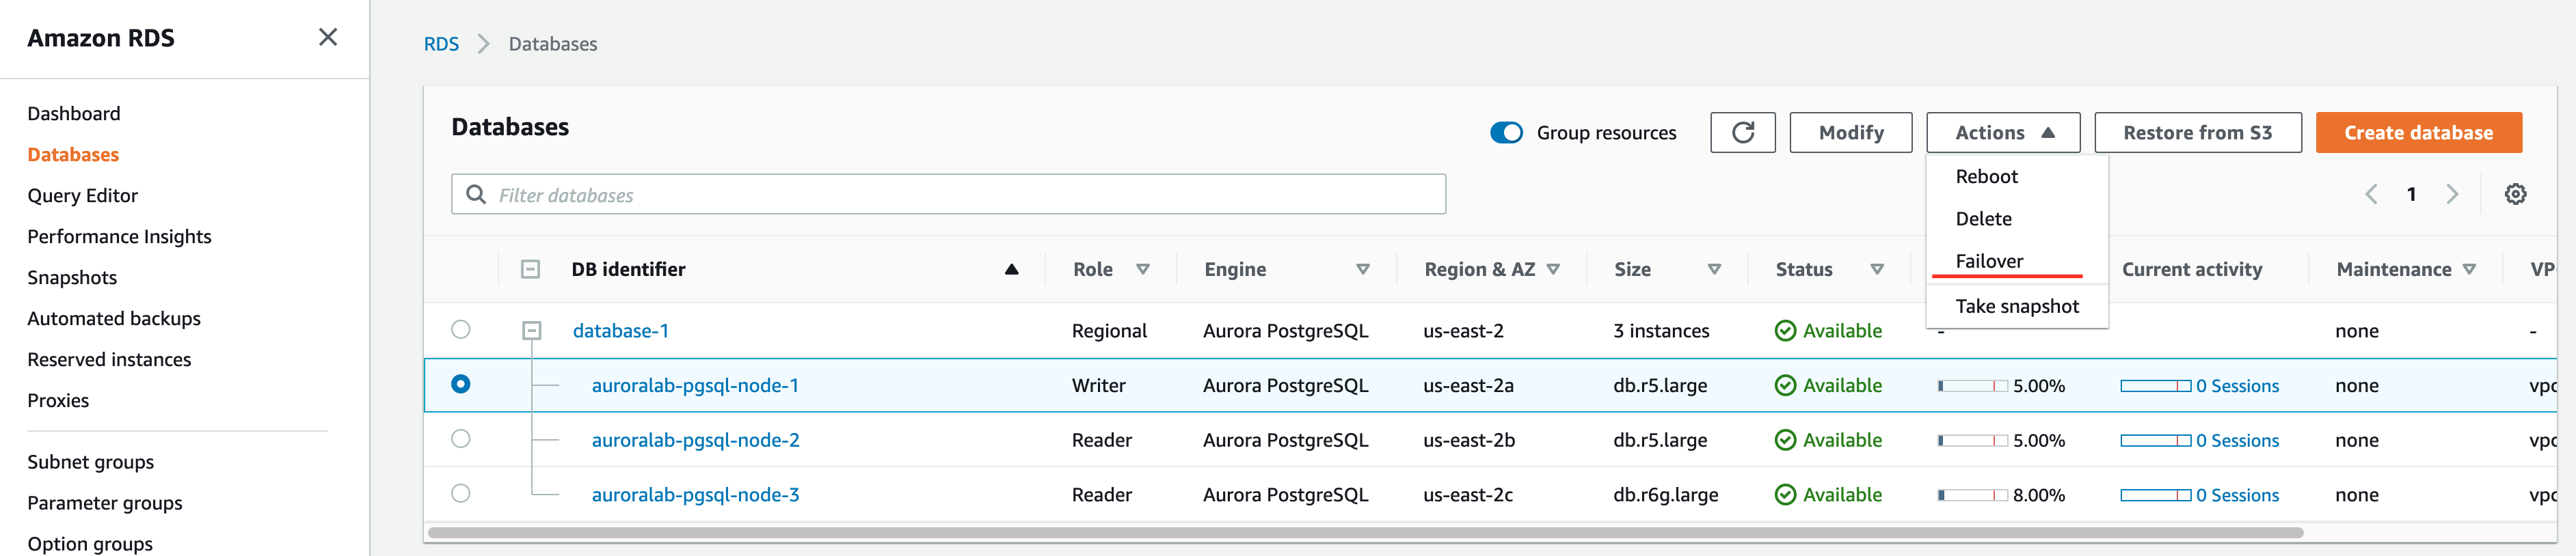The image size is (2576, 556).
Task: Go to the next results page arrow
Action: click(2451, 195)
